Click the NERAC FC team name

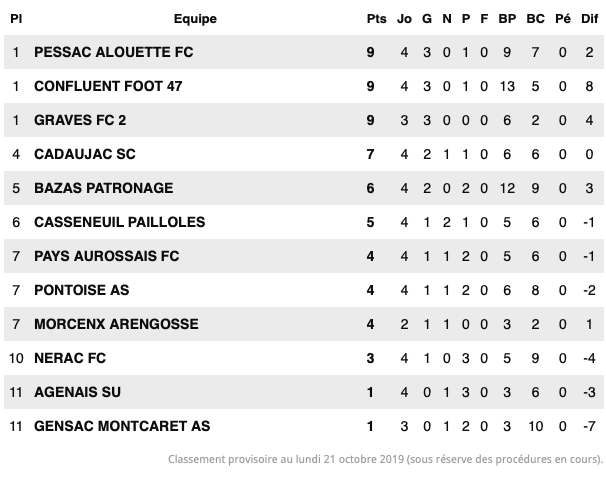coord(70,358)
